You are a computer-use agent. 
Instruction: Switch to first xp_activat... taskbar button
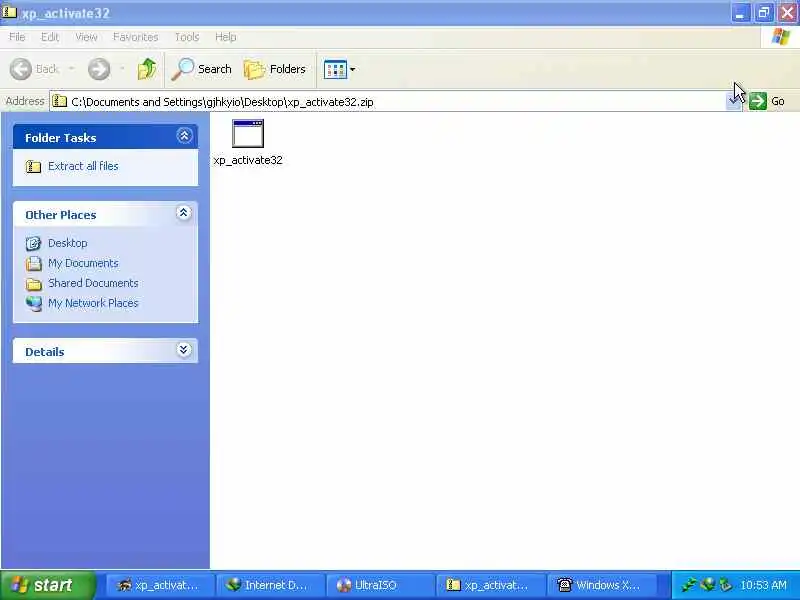(x=159, y=585)
